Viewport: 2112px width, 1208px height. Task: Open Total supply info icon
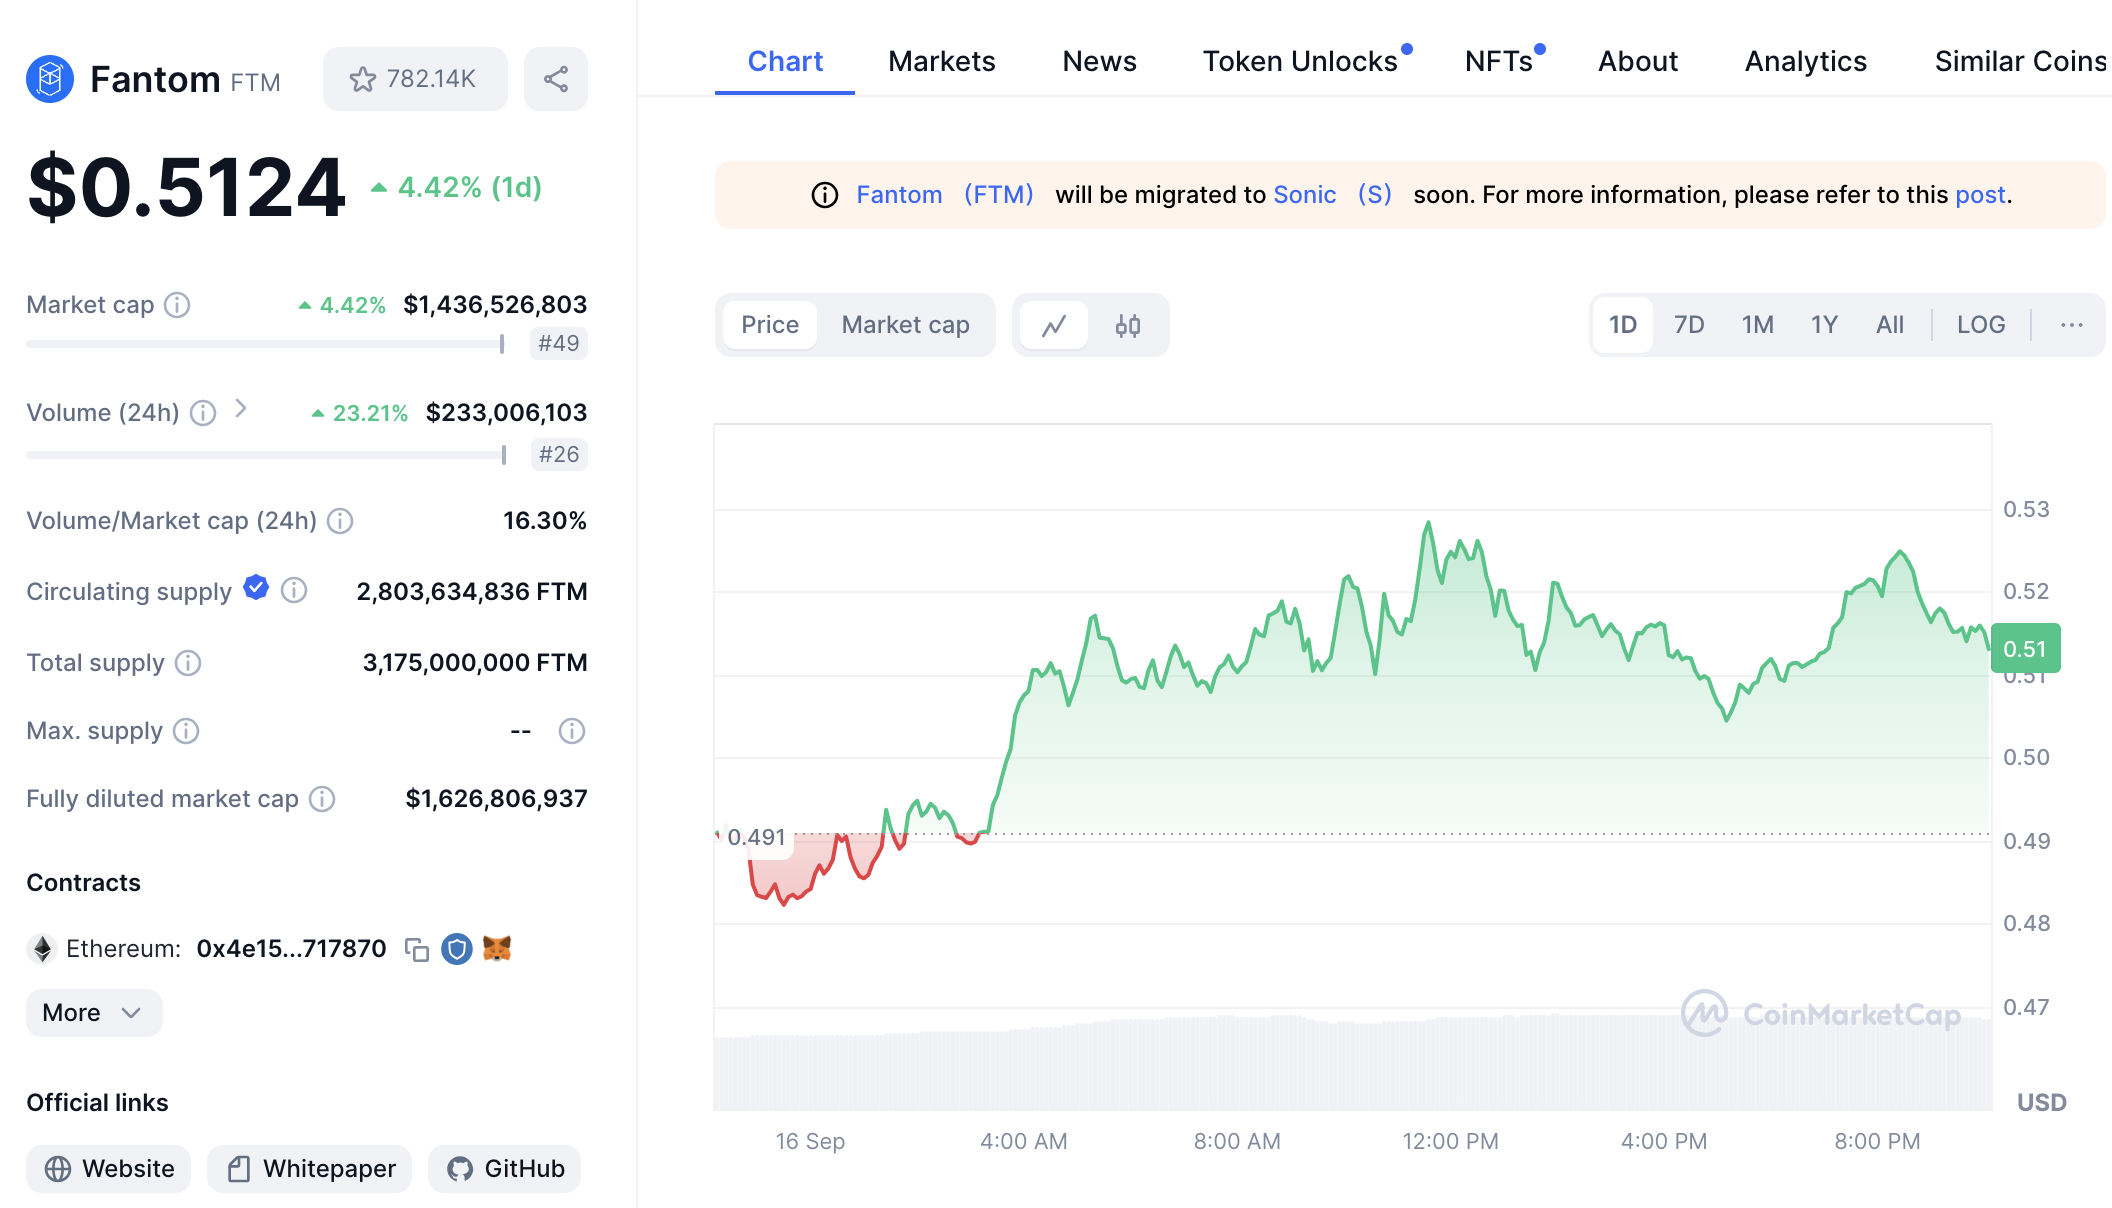188,663
